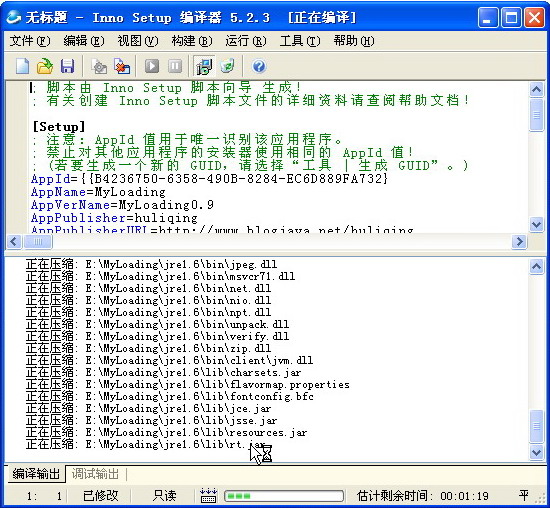The width and height of the screenshot is (550, 508).
Task: Click the AppPublisher=huliqing line
Action: tap(114, 218)
